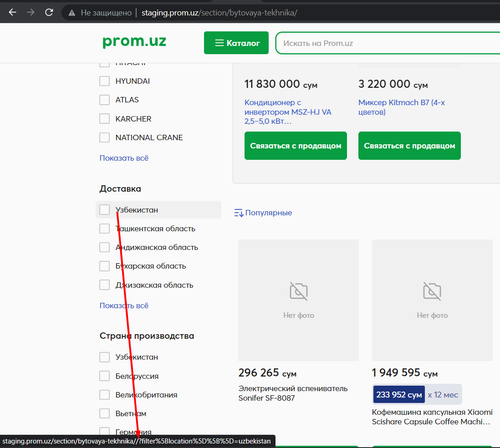Check Бухарская область delivery checkbox

coord(104,266)
